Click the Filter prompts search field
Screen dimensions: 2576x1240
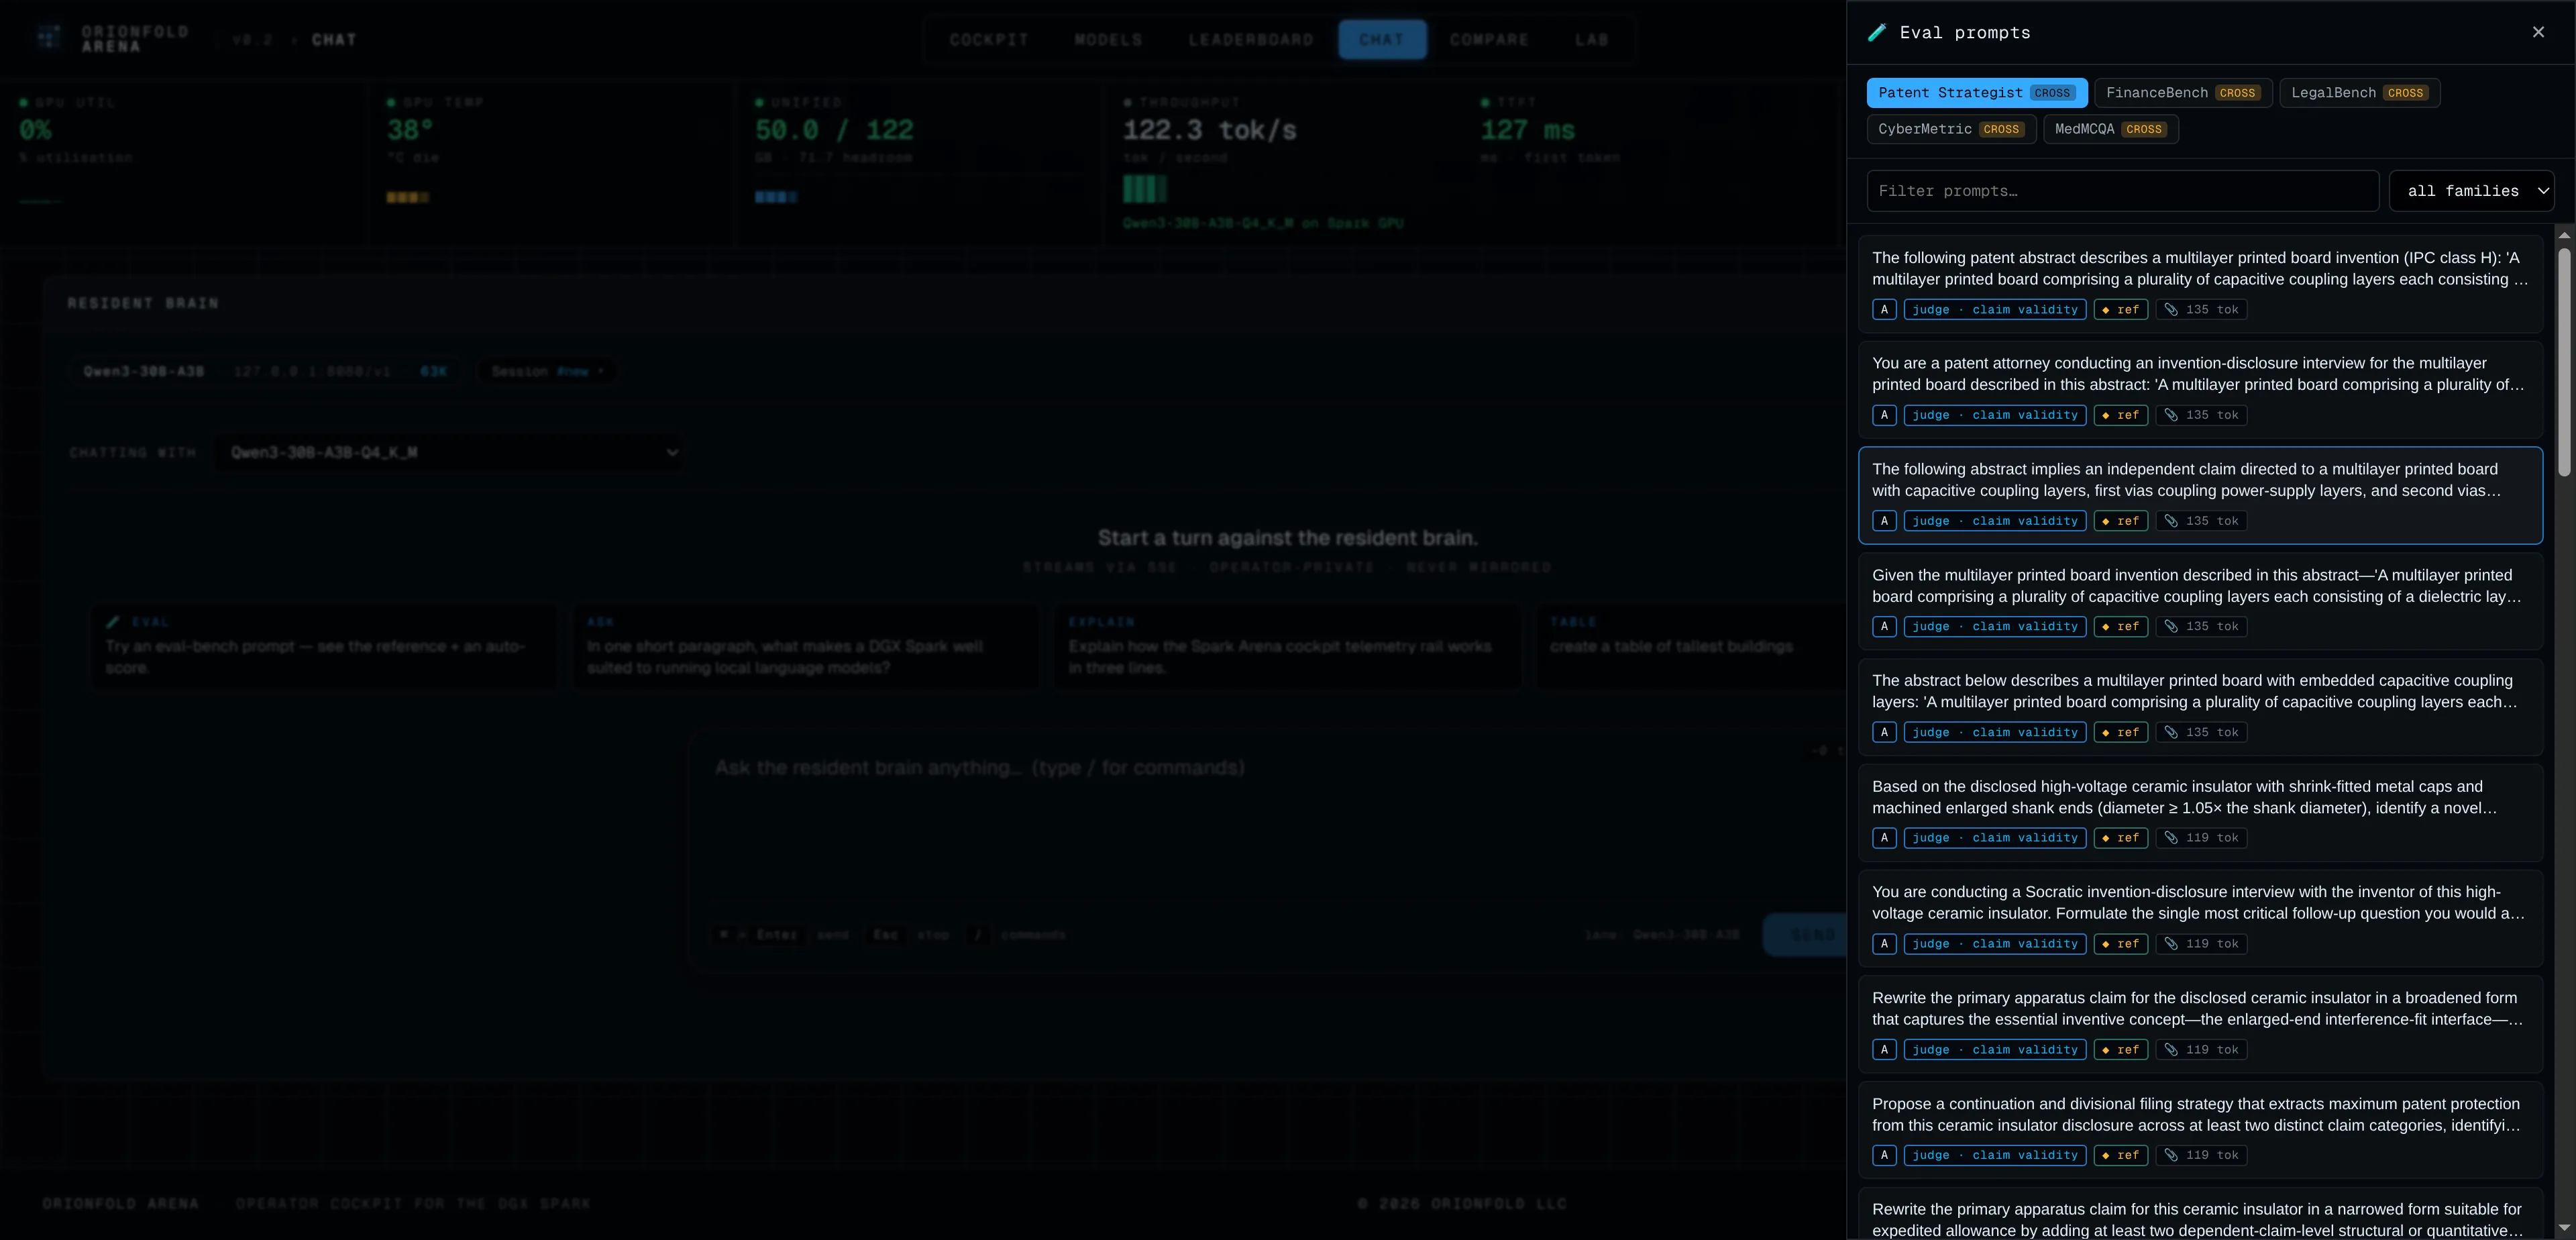coord(2122,191)
